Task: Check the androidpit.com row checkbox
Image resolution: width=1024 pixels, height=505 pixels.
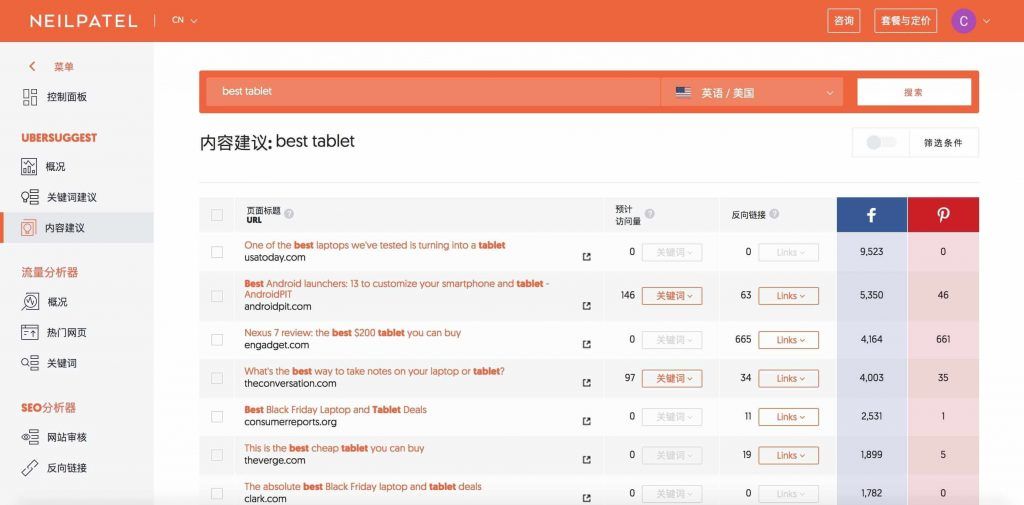Action: click(x=217, y=296)
